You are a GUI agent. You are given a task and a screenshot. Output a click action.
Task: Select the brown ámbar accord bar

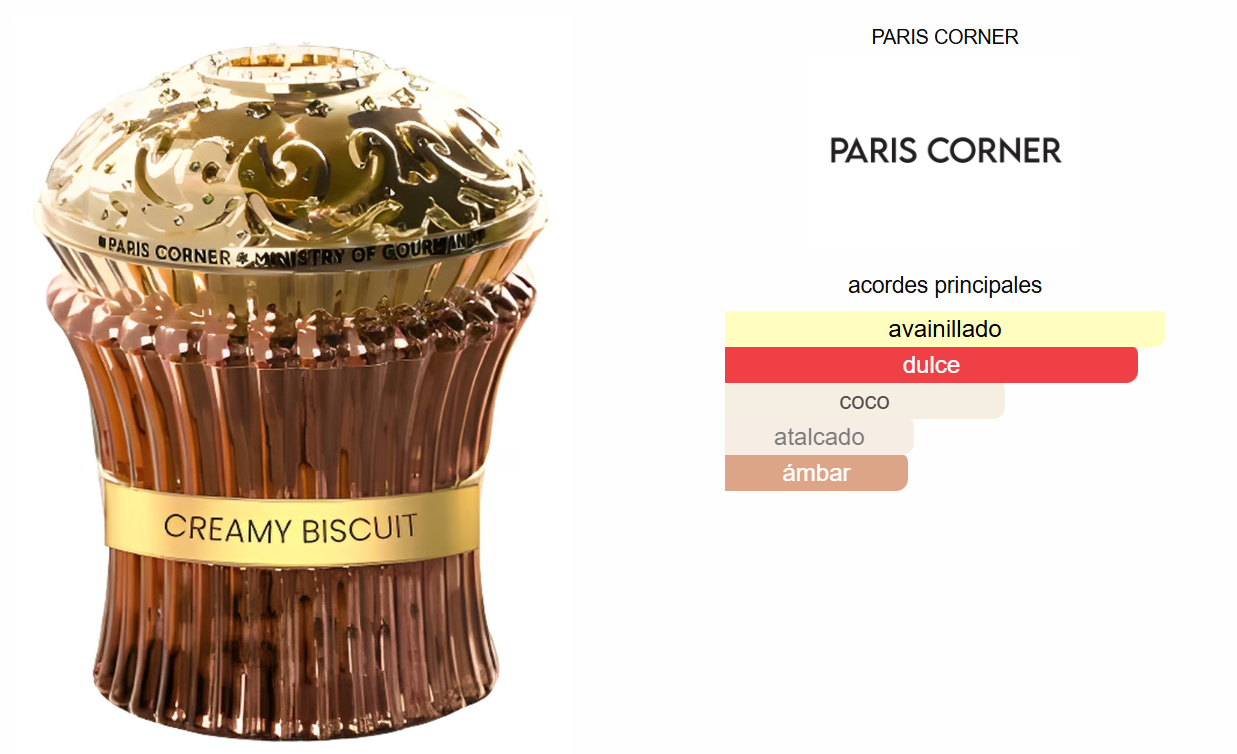[x=816, y=473]
